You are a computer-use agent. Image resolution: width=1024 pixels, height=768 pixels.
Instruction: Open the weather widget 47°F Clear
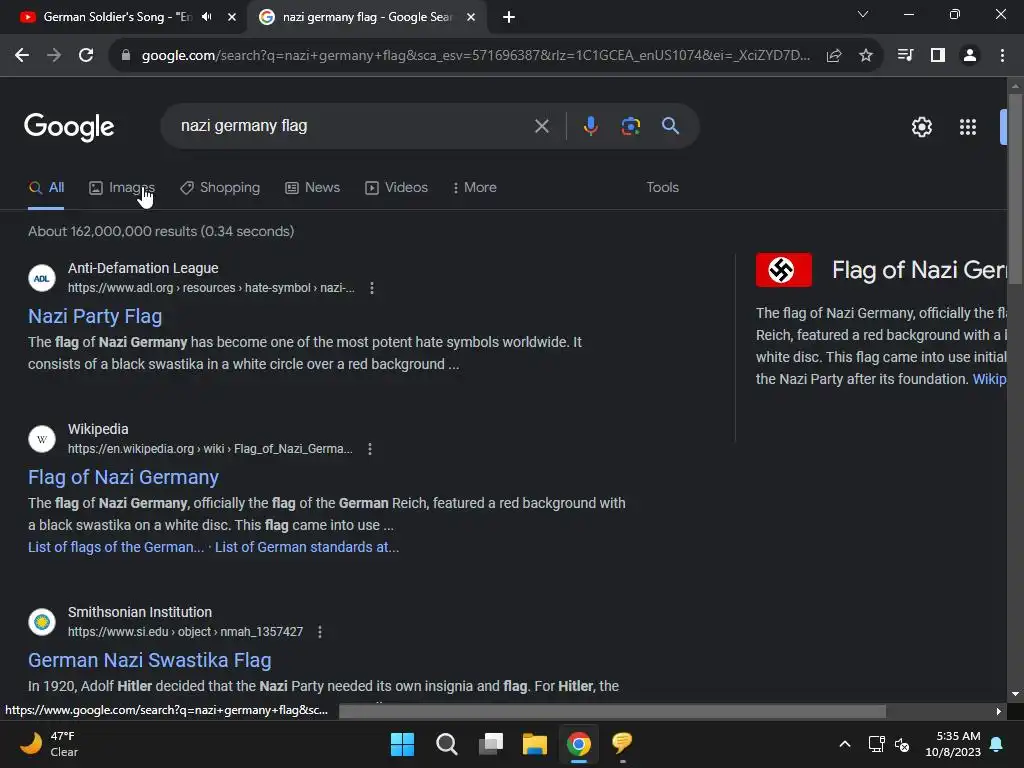click(x=50, y=744)
